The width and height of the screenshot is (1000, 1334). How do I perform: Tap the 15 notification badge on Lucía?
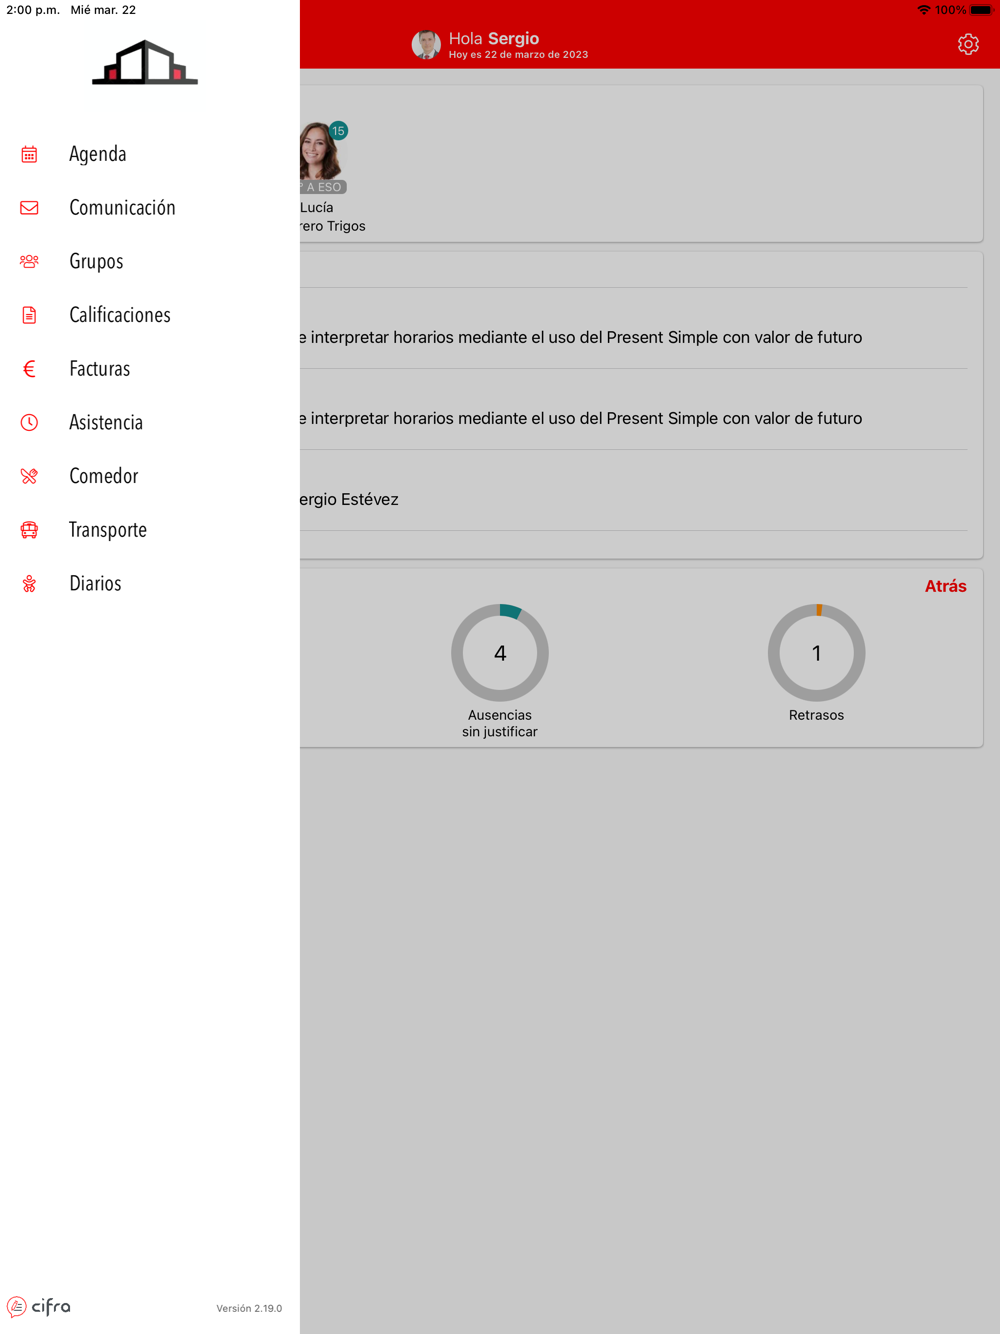338,131
